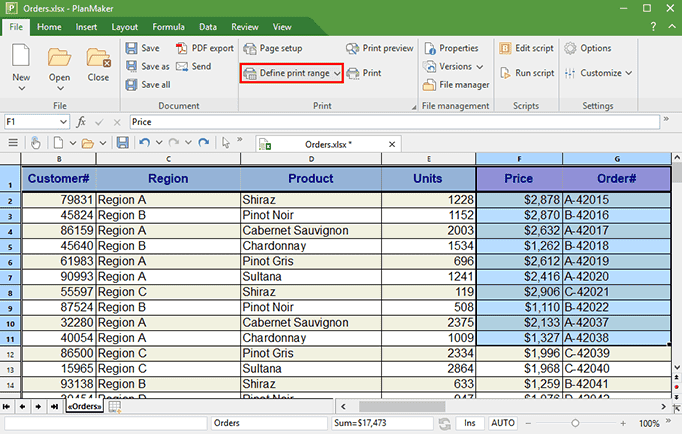682x434 pixels.
Task: Click the zoom slider in status bar
Action: (x=576, y=423)
